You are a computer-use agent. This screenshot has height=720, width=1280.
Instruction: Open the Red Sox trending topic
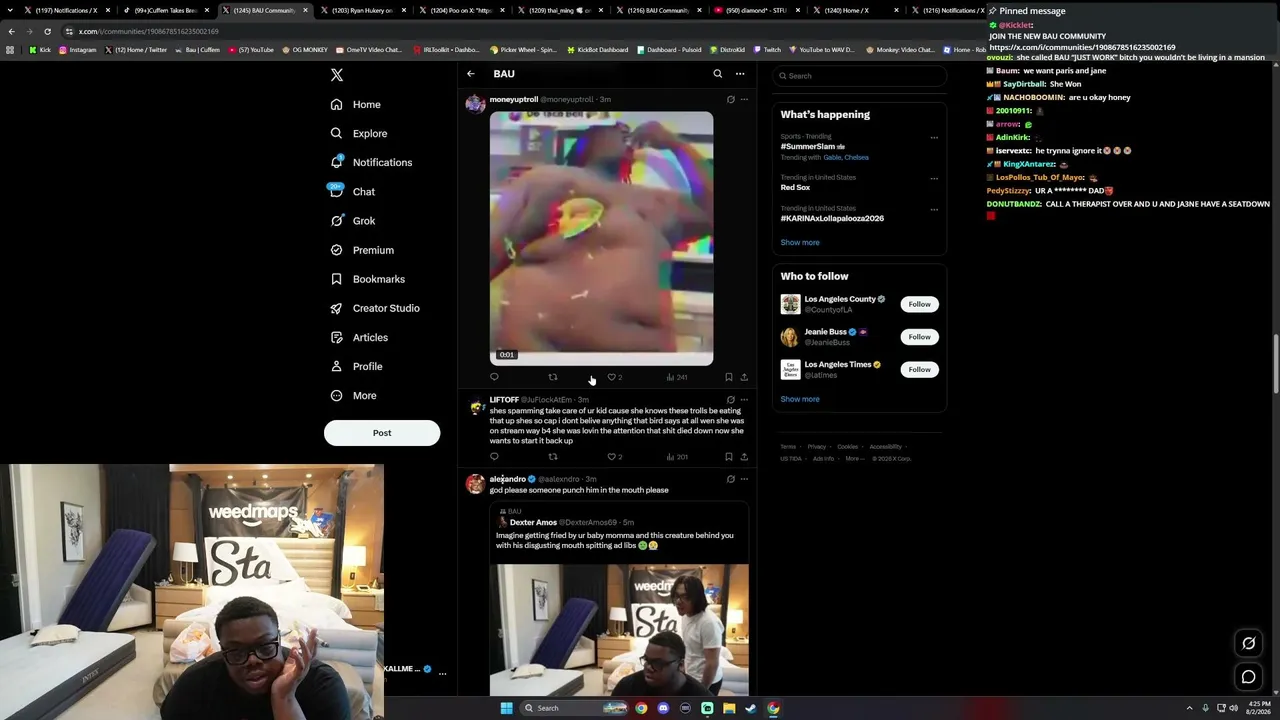pyautogui.click(x=795, y=187)
